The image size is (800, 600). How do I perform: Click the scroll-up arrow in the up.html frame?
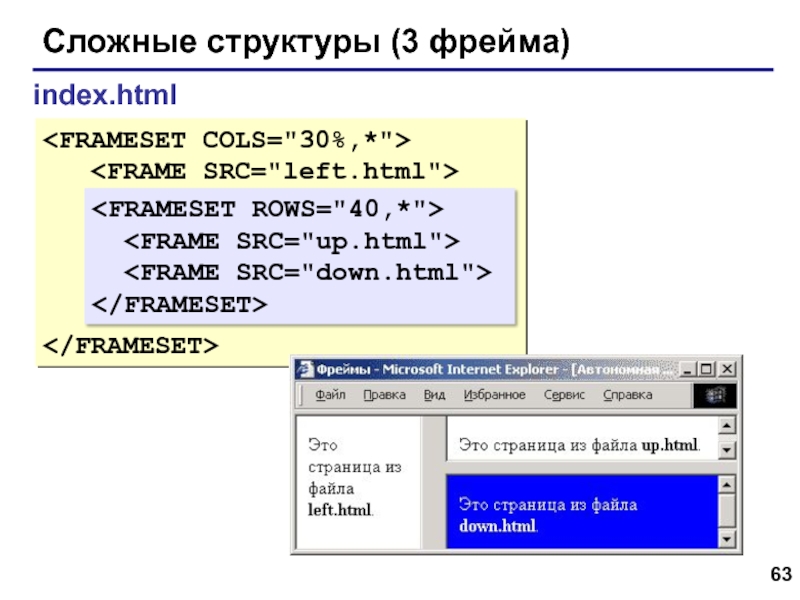(725, 423)
